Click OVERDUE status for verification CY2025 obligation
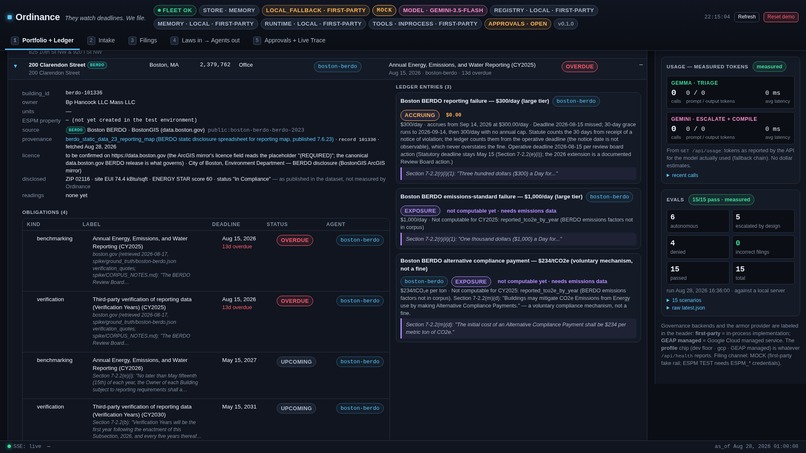This screenshot has height=453, width=806. click(295, 301)
